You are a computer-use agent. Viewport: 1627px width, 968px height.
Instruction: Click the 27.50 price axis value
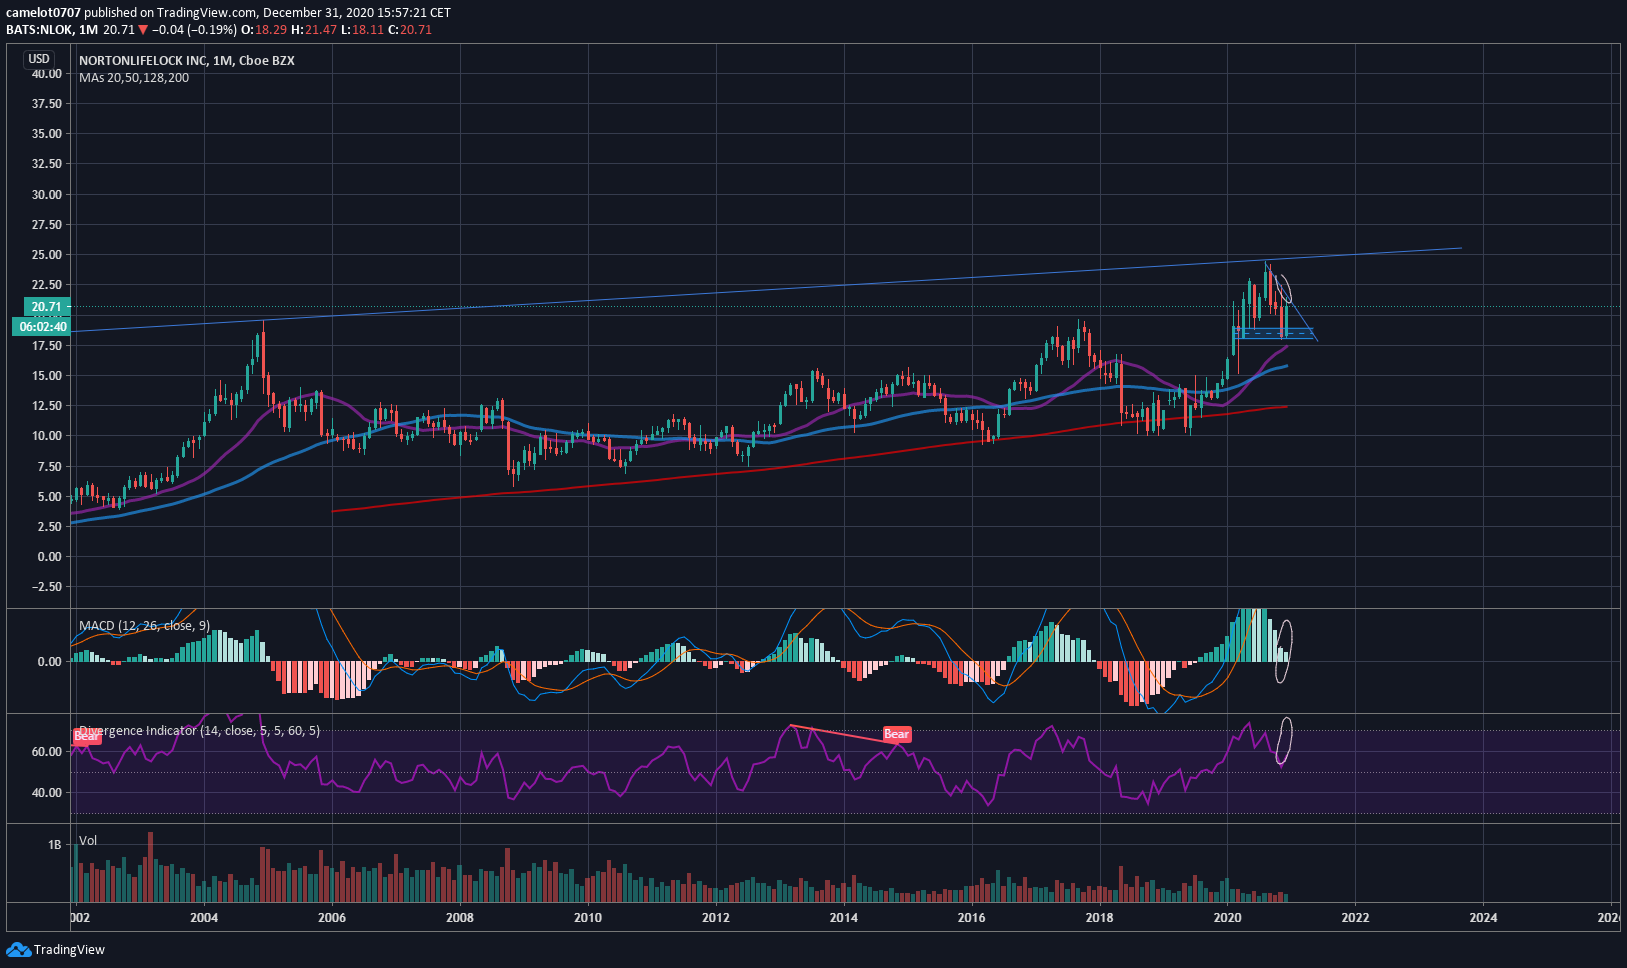pos(46,225)
